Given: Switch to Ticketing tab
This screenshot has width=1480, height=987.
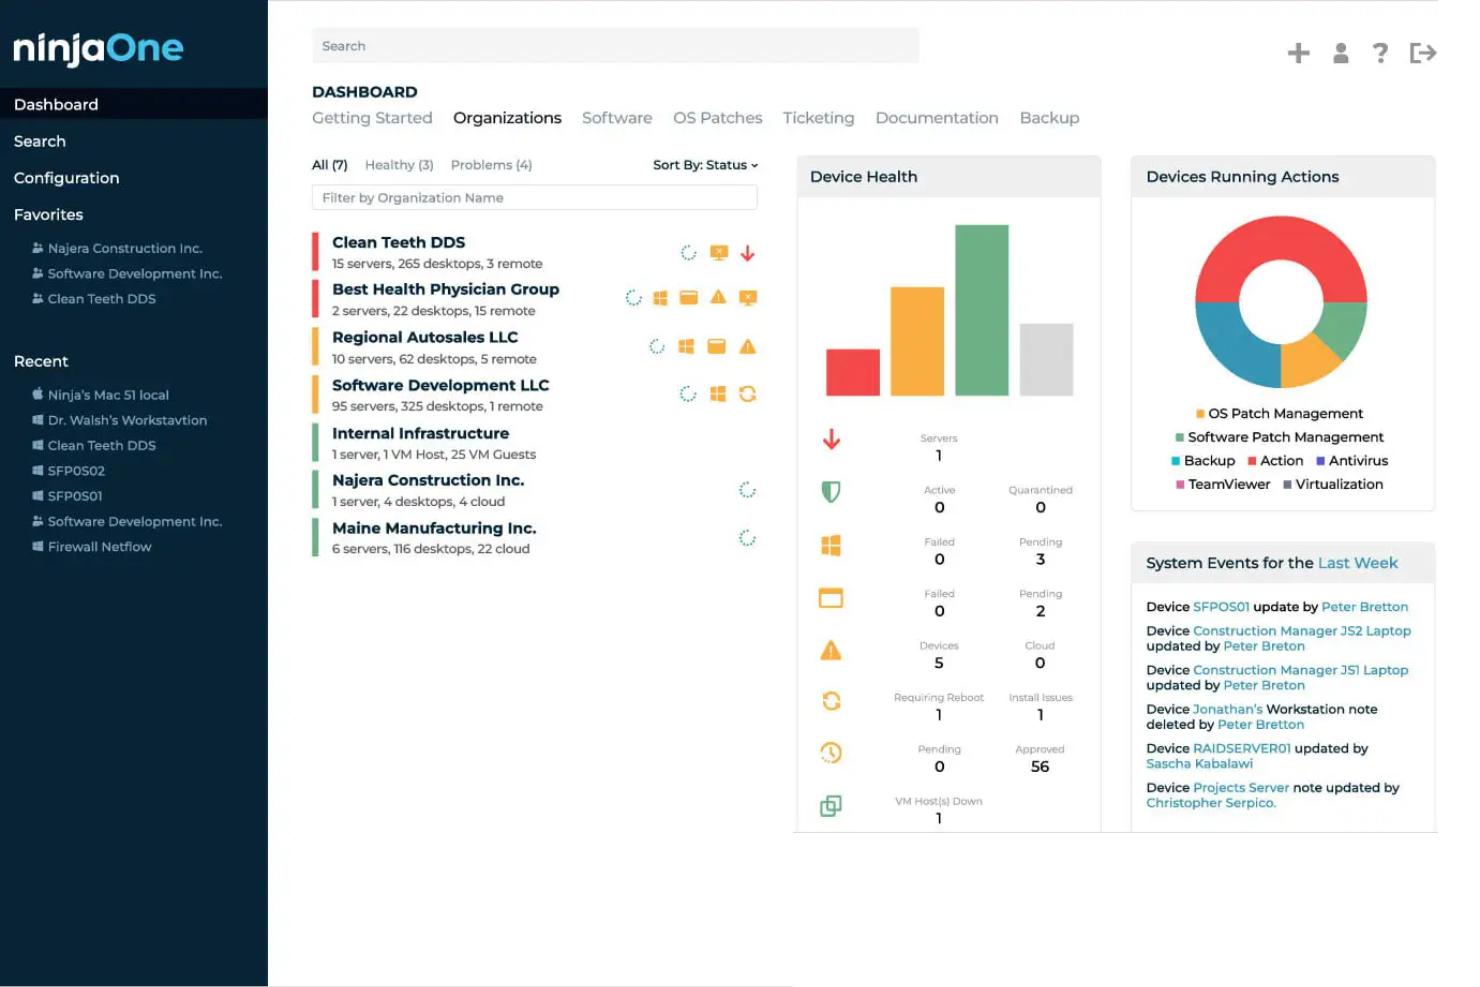Looking at the screenshot, I should pyautogui.click(x=819, y=118).
